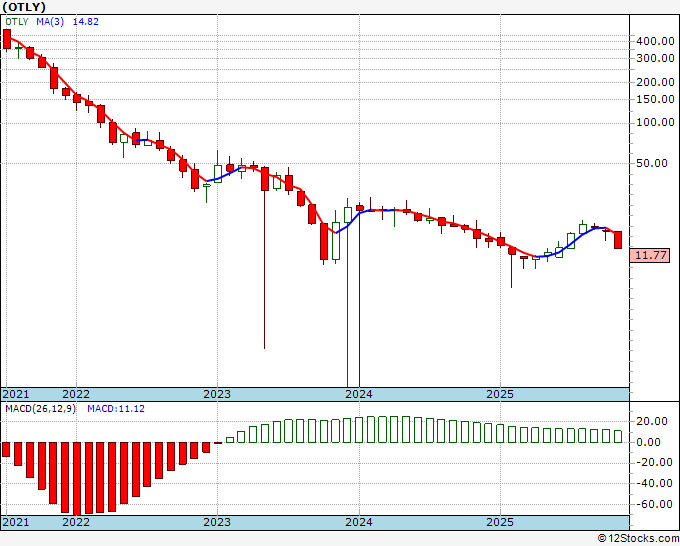Click the MACD(26,12,9) indicator label
This screenshot has width=680, height=546.
pyautogui.click(x=40, y=409)
